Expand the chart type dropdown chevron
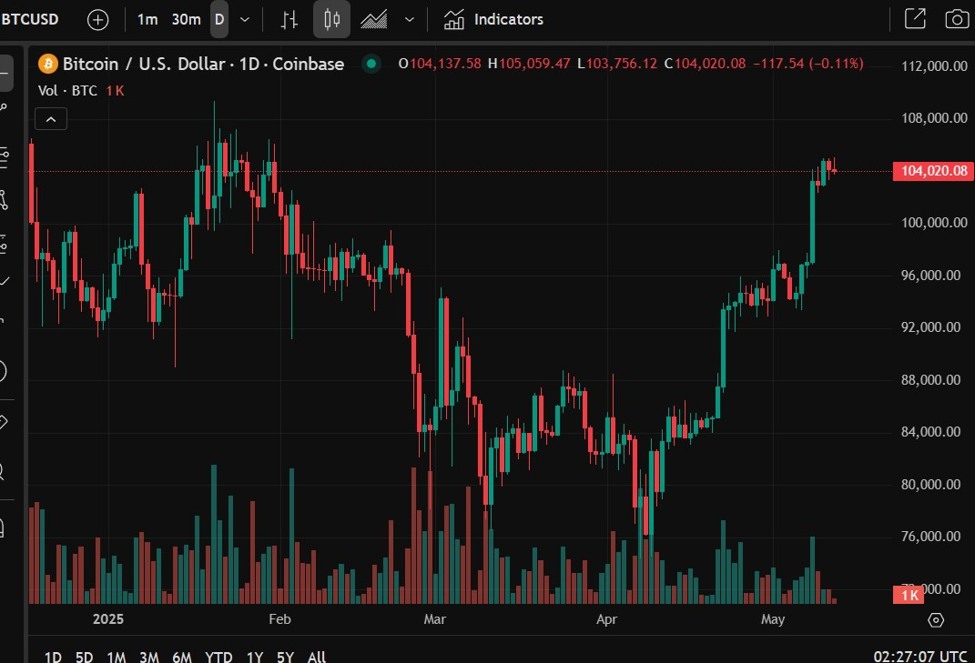Image resolution: width=975 pixels, height=663 pixels. (409, 19)
